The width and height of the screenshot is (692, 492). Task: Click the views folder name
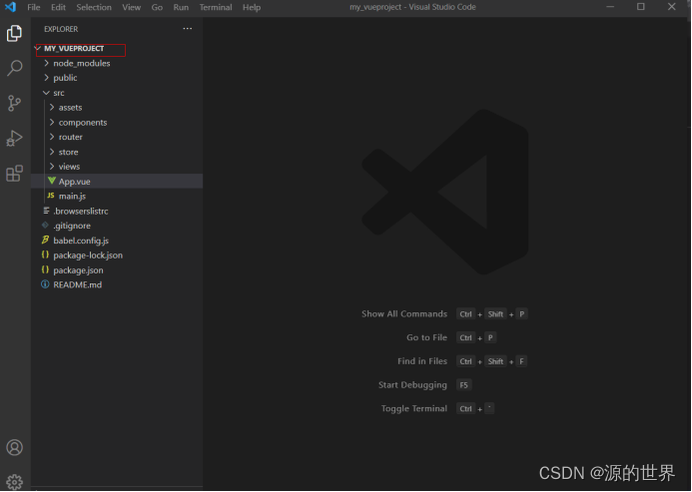pyautogui.click(x=69, y=166)
